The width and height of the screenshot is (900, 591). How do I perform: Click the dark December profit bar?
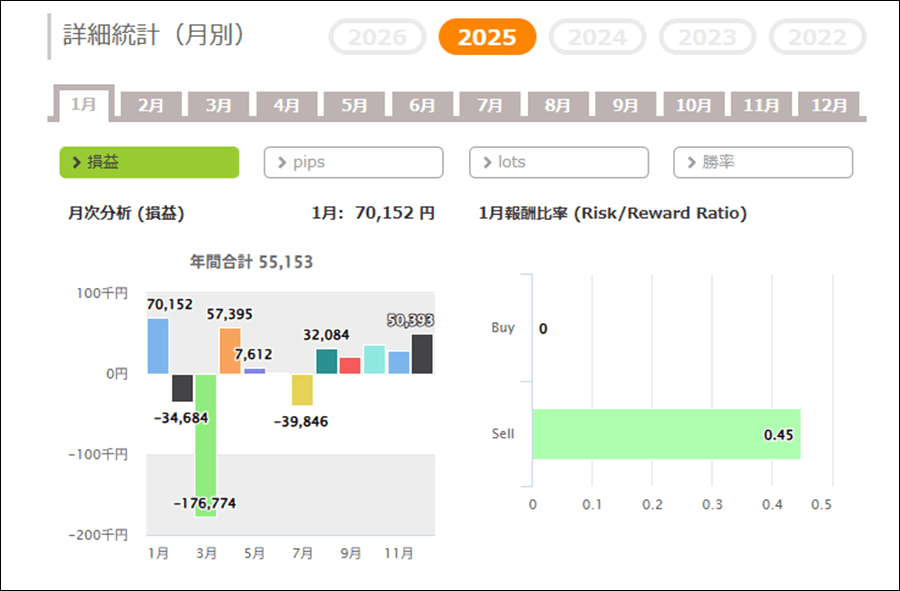422,354
